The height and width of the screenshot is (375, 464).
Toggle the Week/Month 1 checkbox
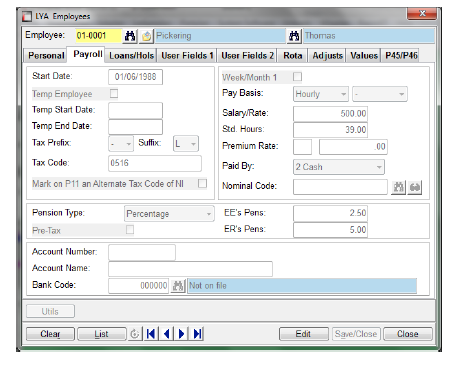click(297, 77)
